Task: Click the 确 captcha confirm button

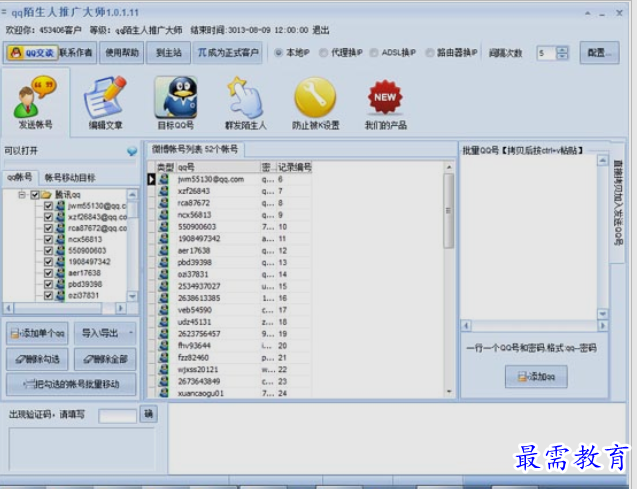Action: point(148,414)
